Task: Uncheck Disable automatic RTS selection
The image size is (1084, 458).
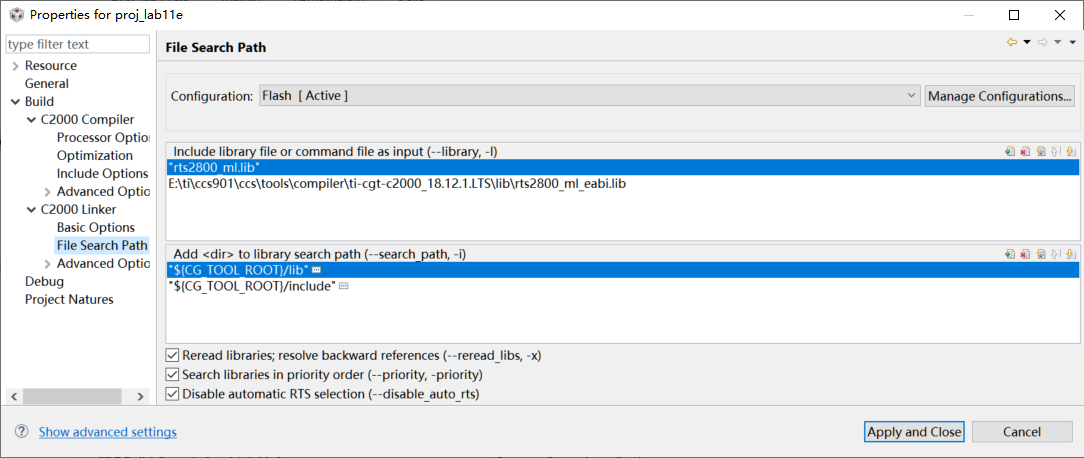Action: (x=173, y=394)
